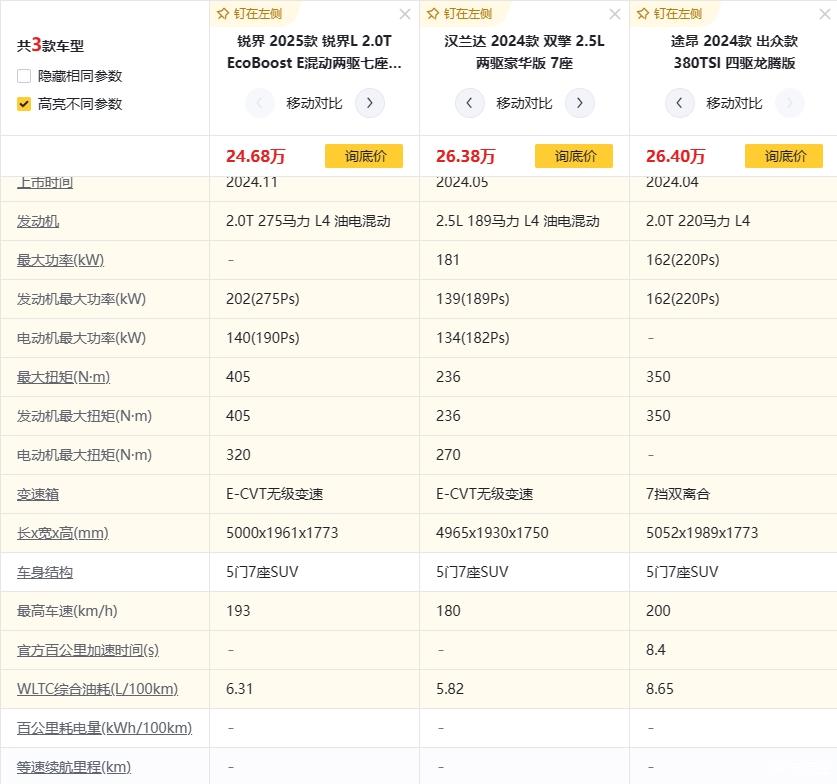Open the 车身结构 parameter link
The height and width of the screenshot is (784, 837).
click(x=45, y=572)
